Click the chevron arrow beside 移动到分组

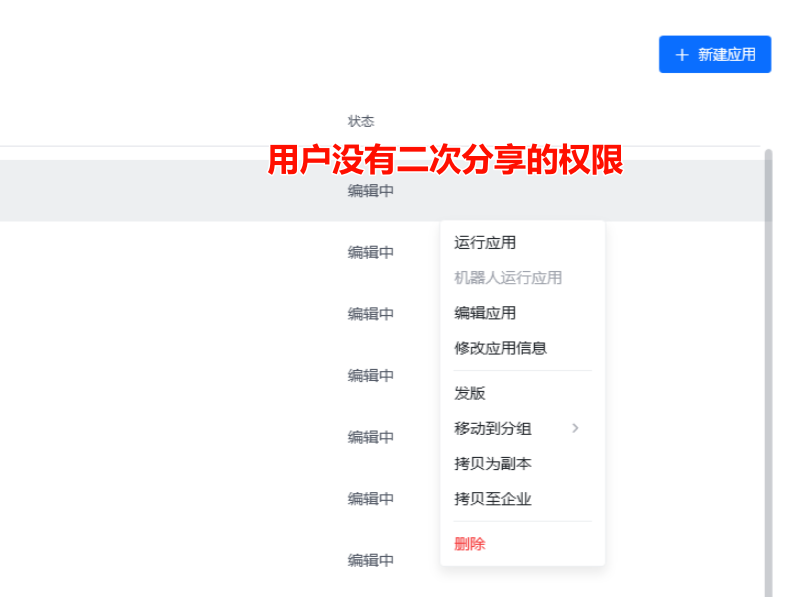pos(577,428)
